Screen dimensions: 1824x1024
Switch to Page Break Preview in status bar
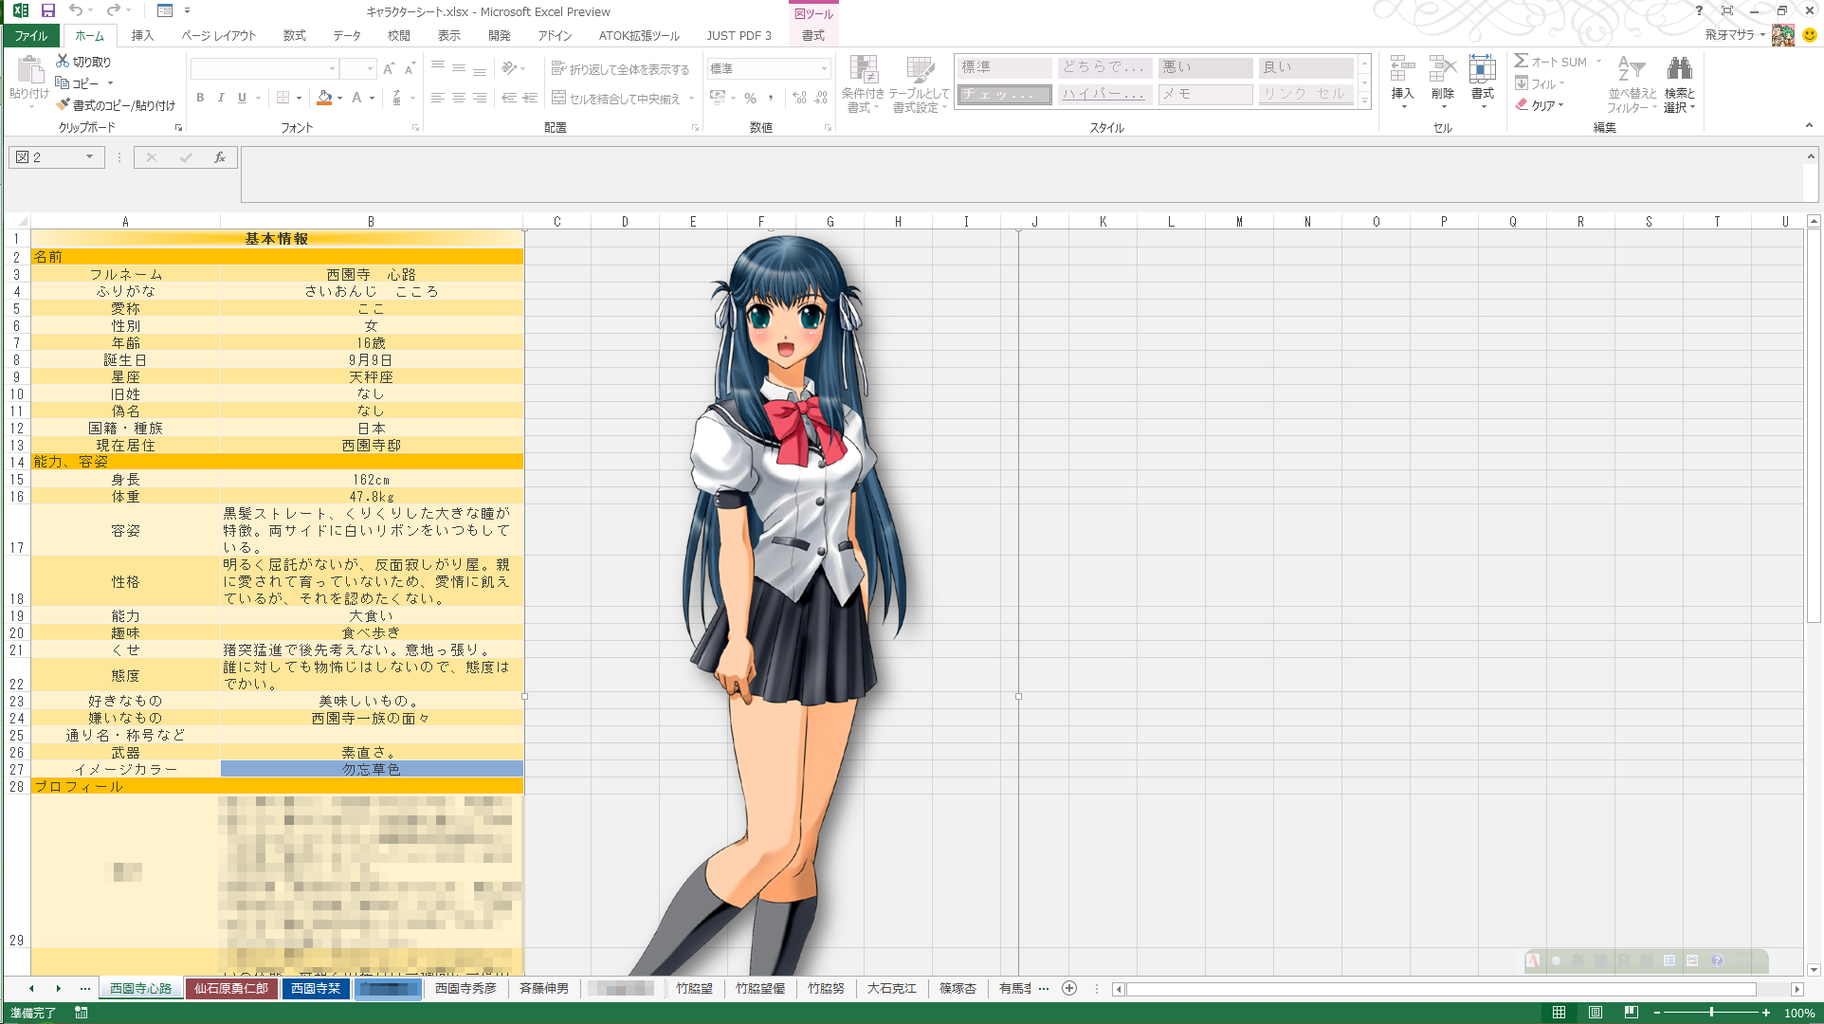coord(1631,1013)
